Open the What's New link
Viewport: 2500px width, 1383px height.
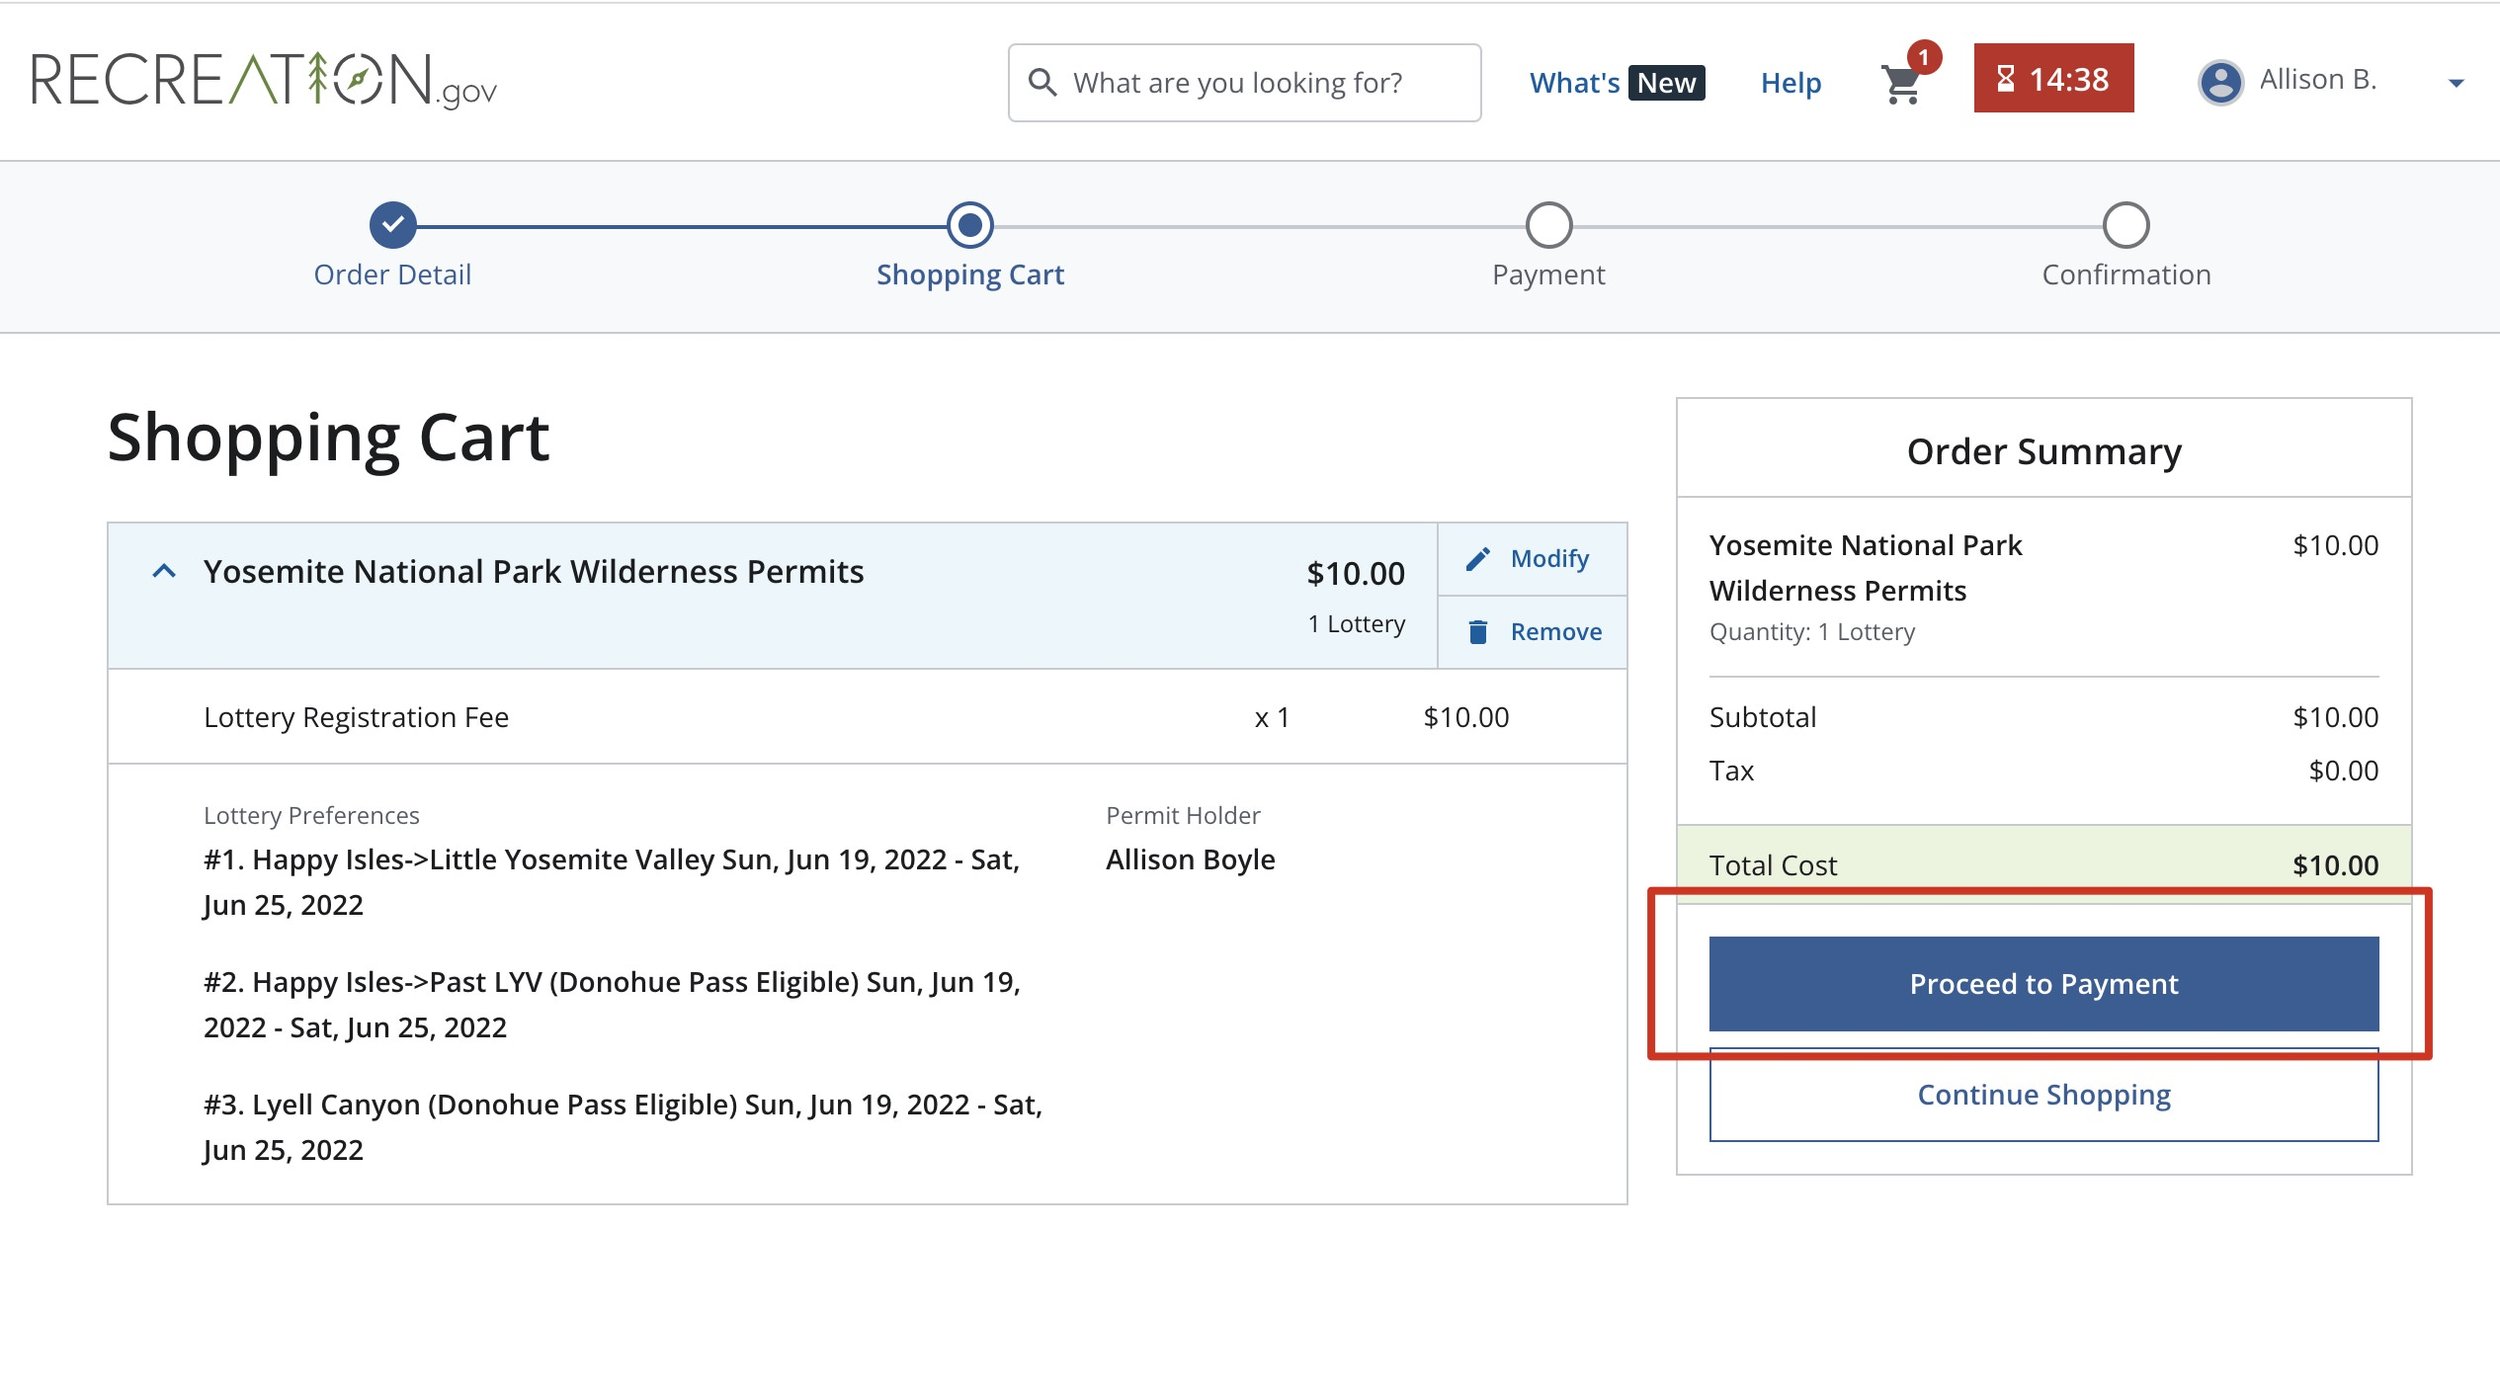pyautogui.click(x=1616, y=83)
